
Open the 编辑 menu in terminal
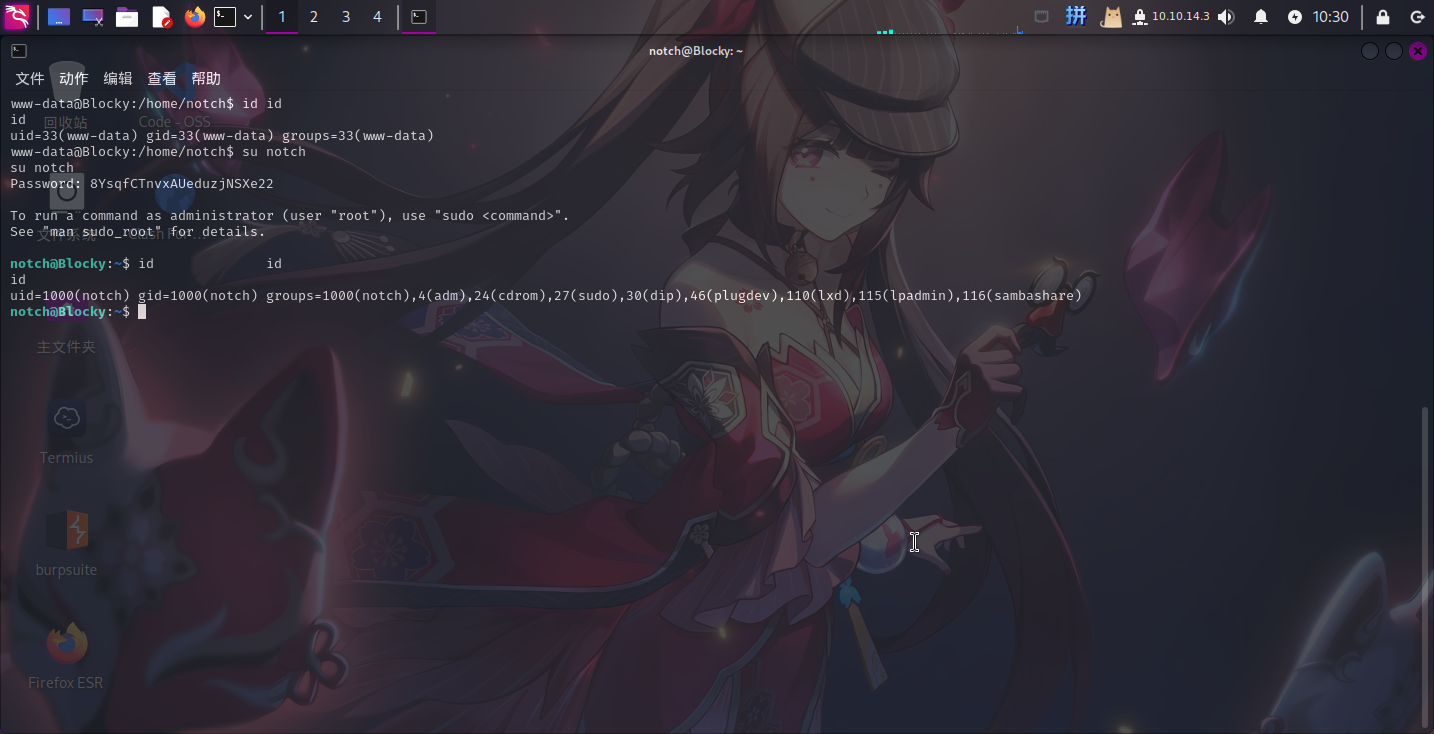point(118,79)
